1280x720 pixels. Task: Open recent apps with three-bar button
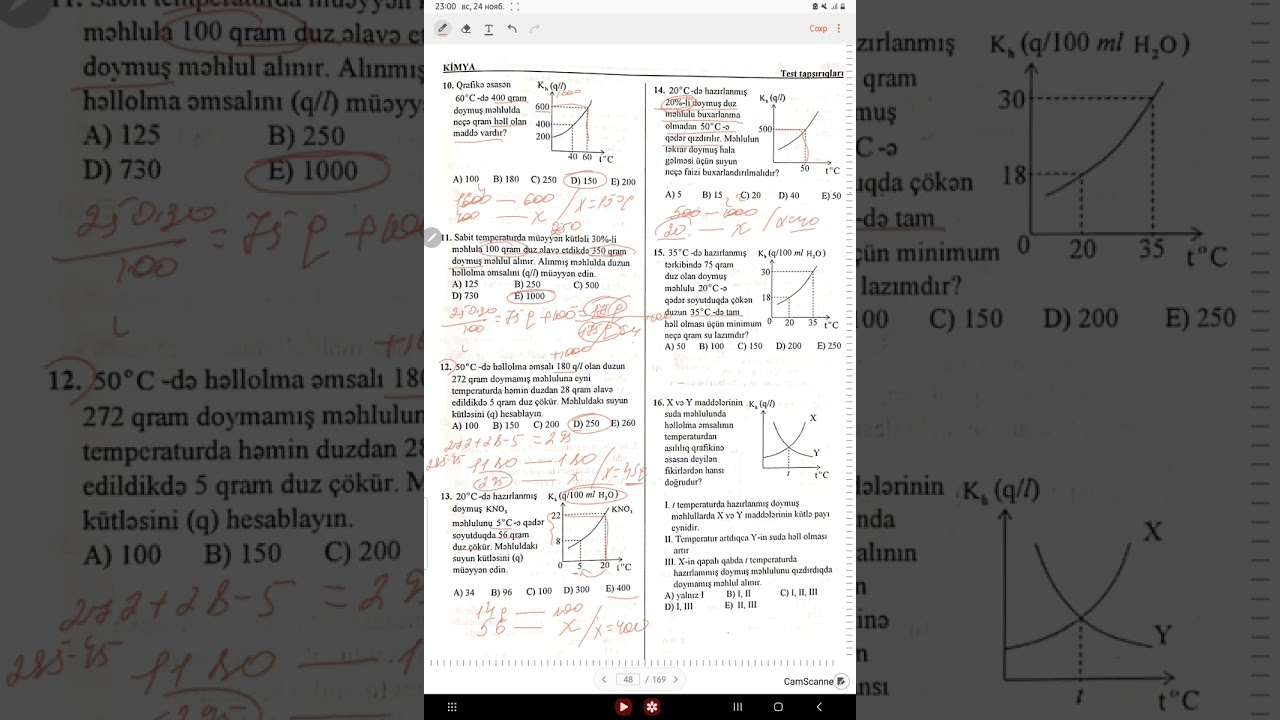(x=738, y=707)
